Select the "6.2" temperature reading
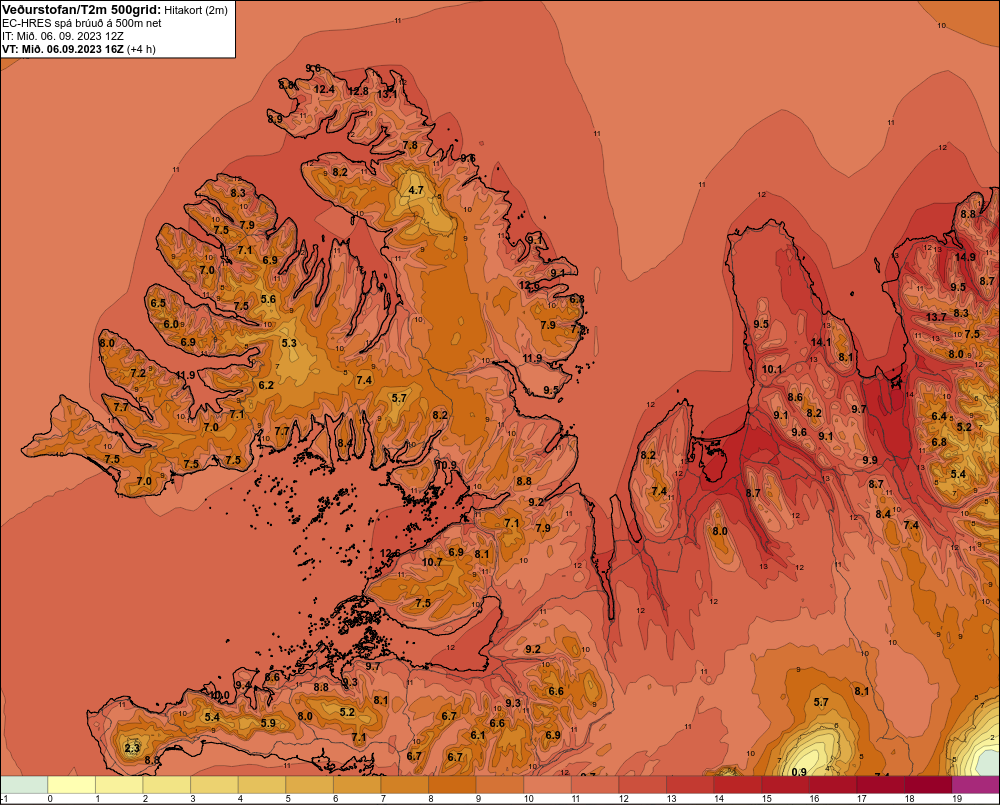The image size is (1000, 805). click(266, 385)
